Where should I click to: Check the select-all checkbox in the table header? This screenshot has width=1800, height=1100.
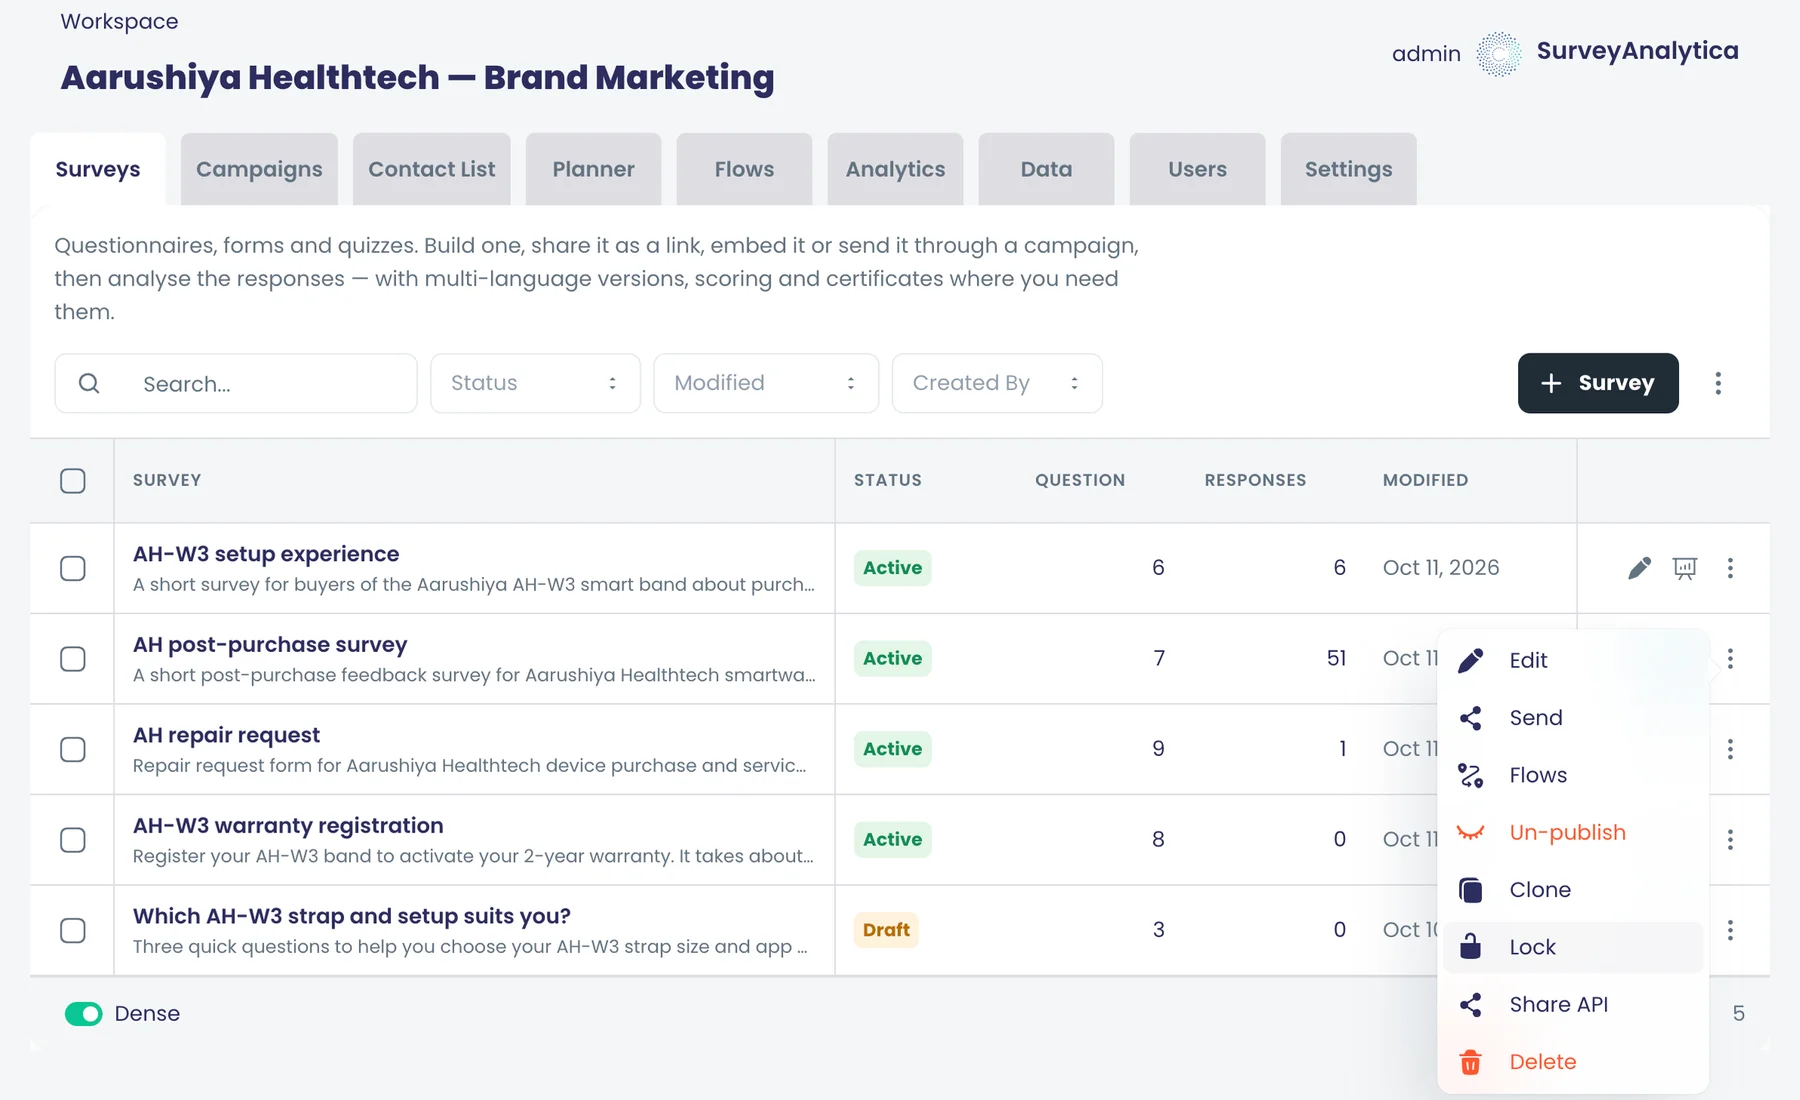pos(73,481)
